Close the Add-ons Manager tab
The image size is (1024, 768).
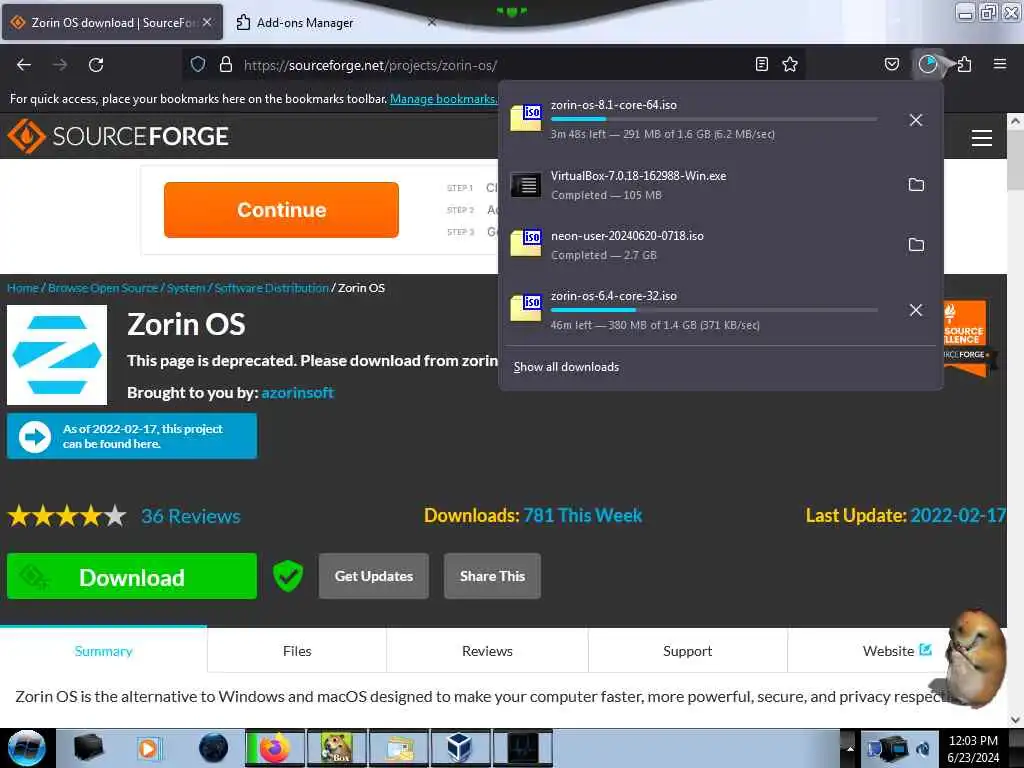(432, 22)
